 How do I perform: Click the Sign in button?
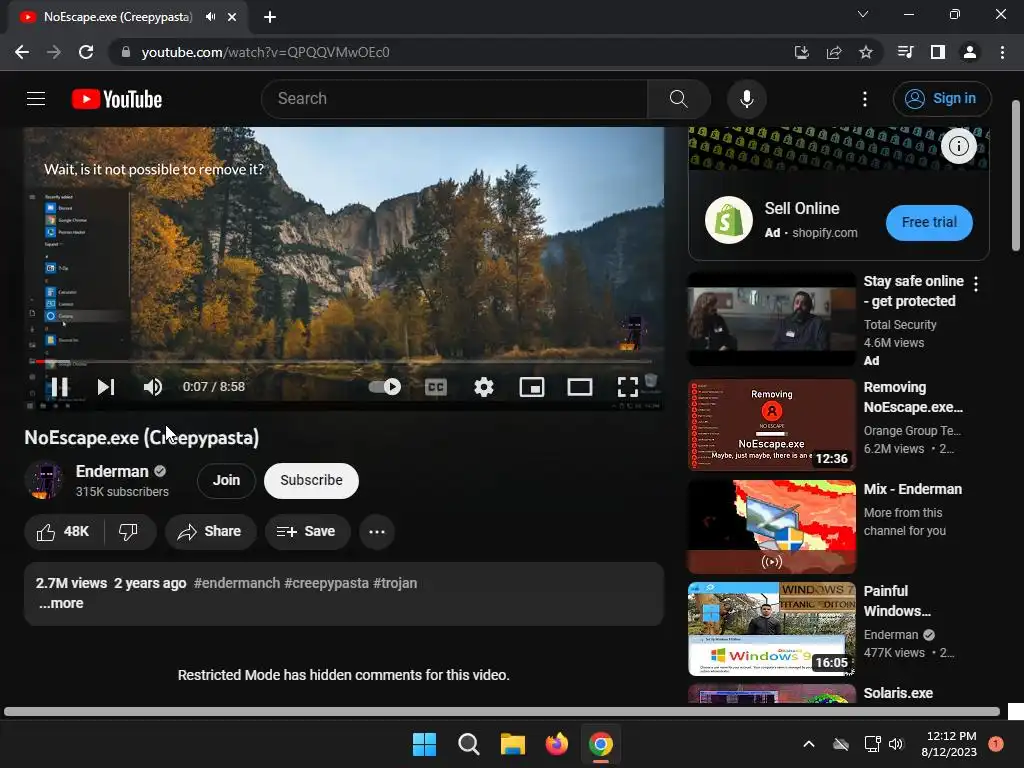(942, 99)
